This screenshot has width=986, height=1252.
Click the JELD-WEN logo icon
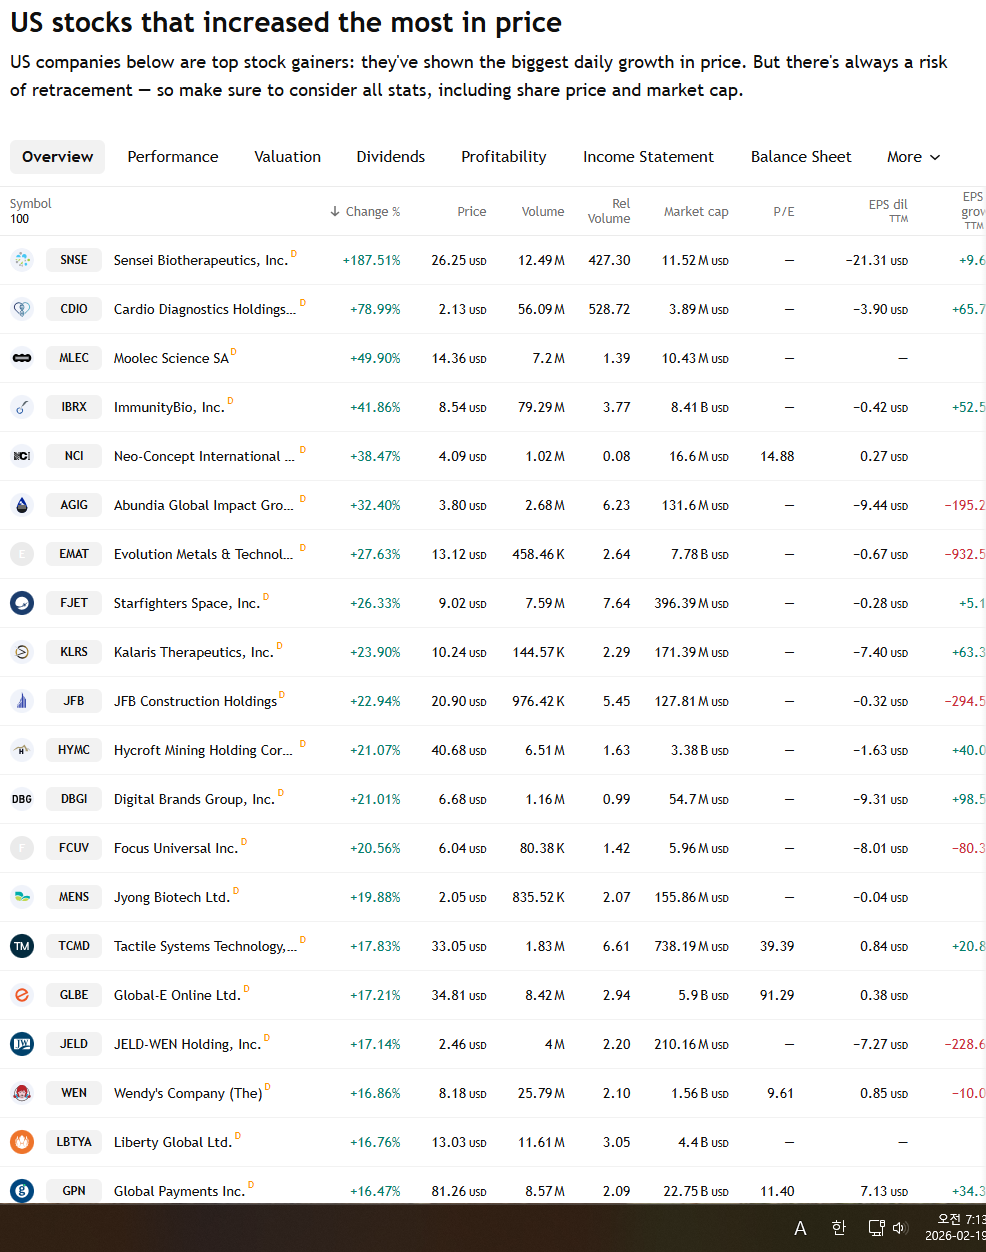(22, 1044)
